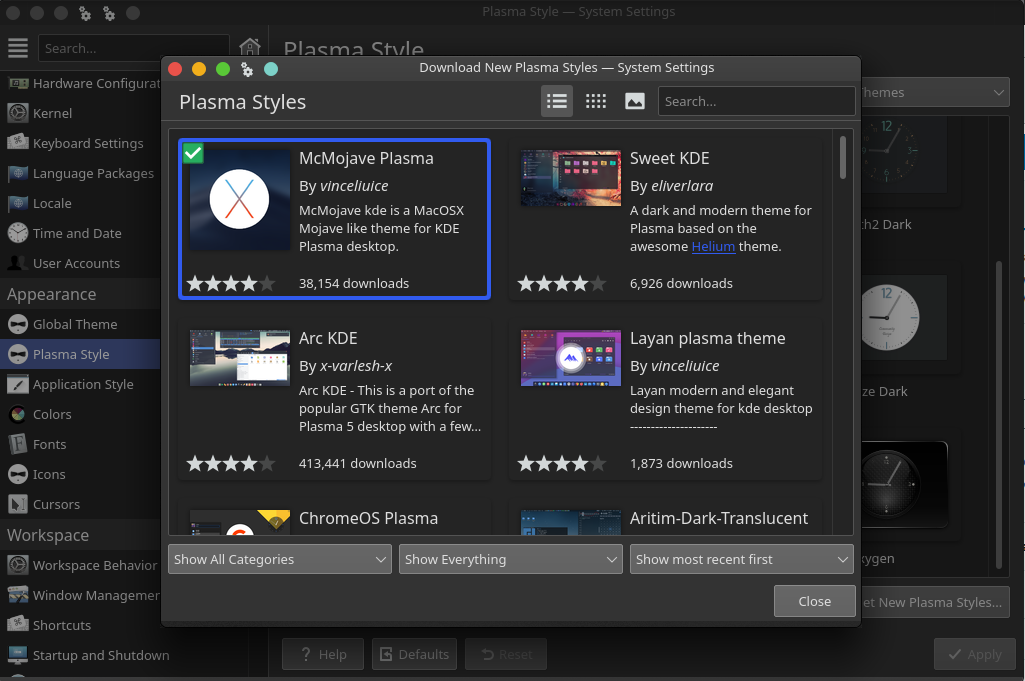Screen dimensions: 1025x681
Task: Open Startup and Shutdown via its sidebar icon
Action: (x=18, y=656)
